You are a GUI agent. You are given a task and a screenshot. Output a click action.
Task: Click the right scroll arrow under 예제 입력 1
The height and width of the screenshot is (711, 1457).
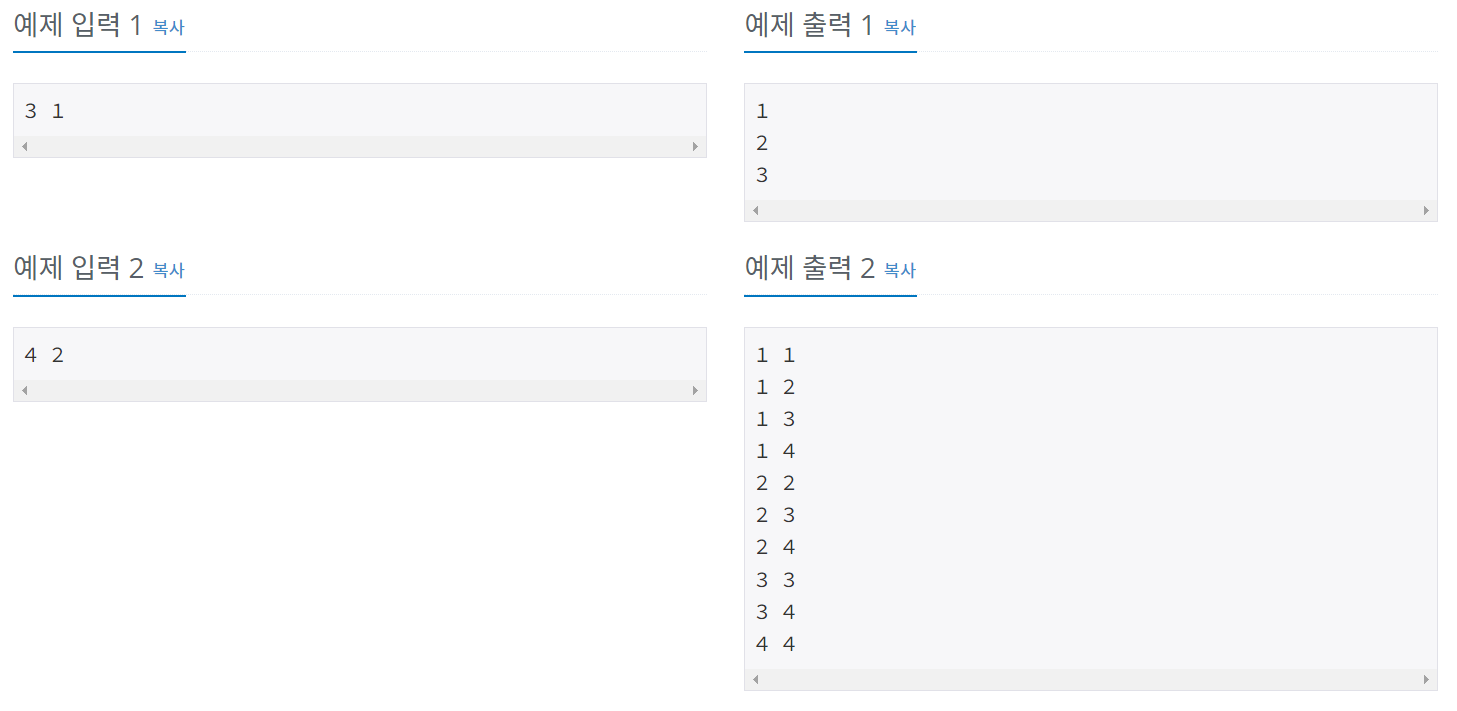point(696,146)
